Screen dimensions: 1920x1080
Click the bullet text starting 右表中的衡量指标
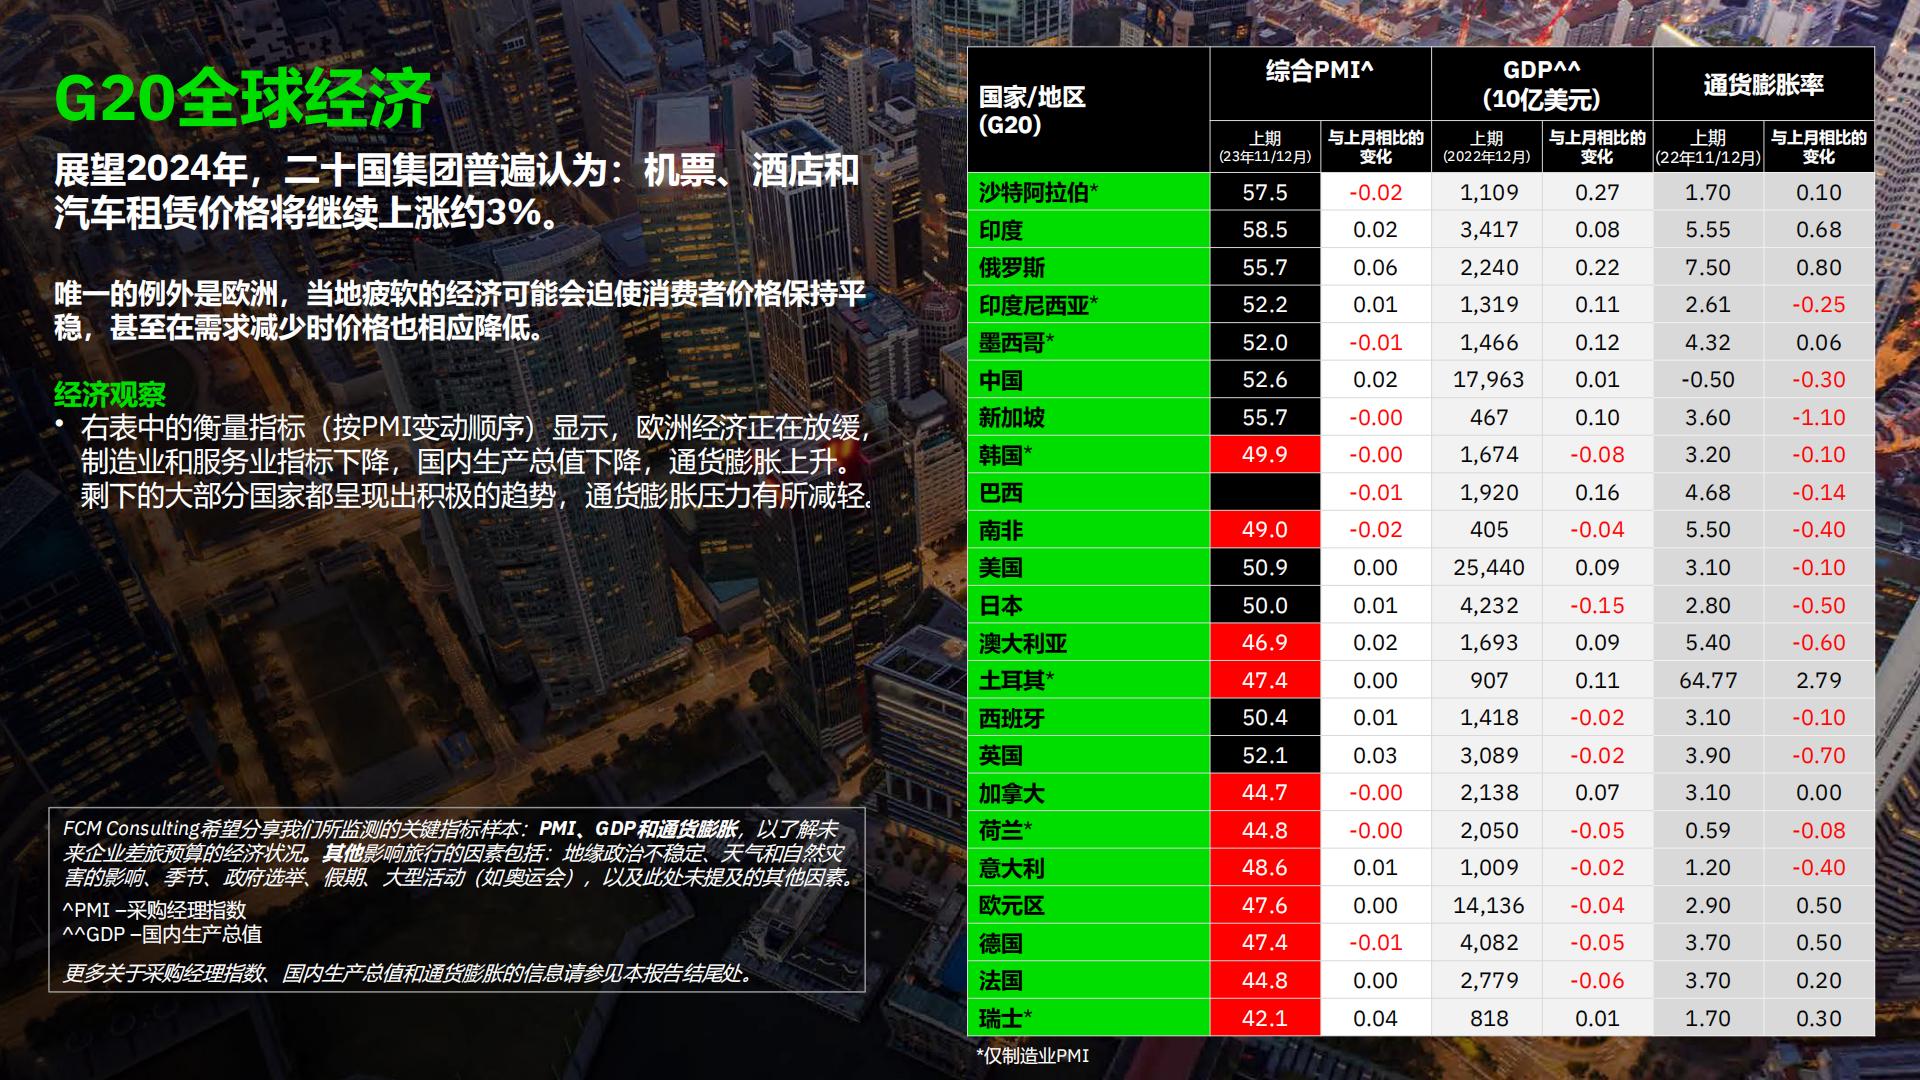477,462
